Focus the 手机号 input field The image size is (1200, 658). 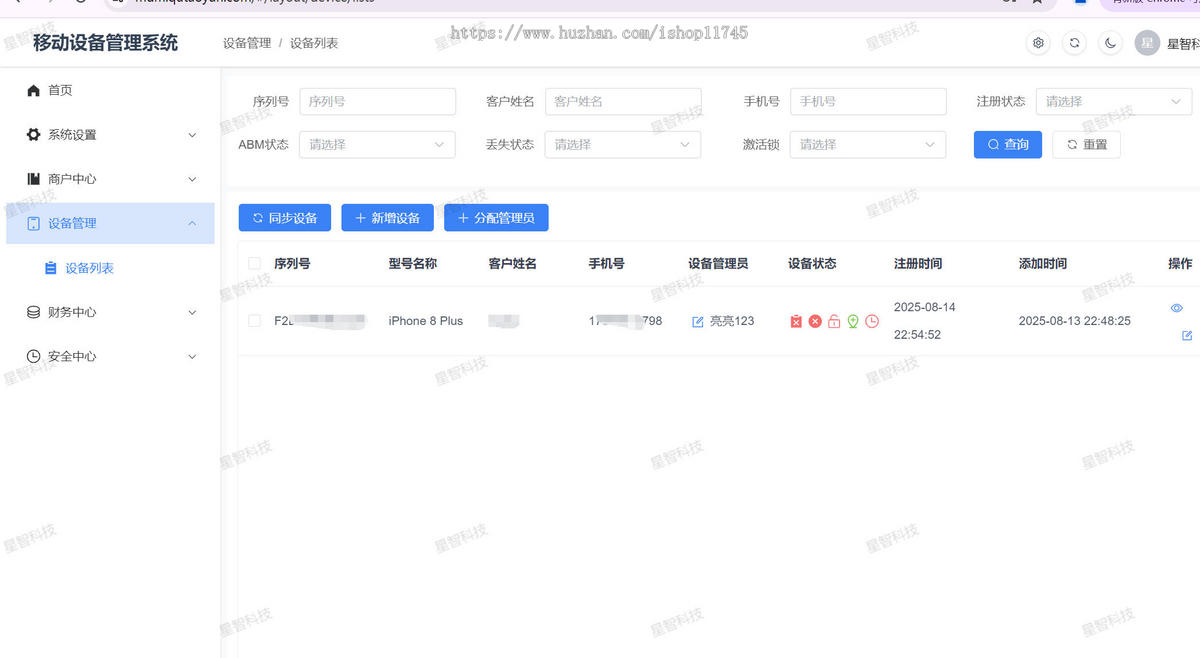tap(868, 101)
